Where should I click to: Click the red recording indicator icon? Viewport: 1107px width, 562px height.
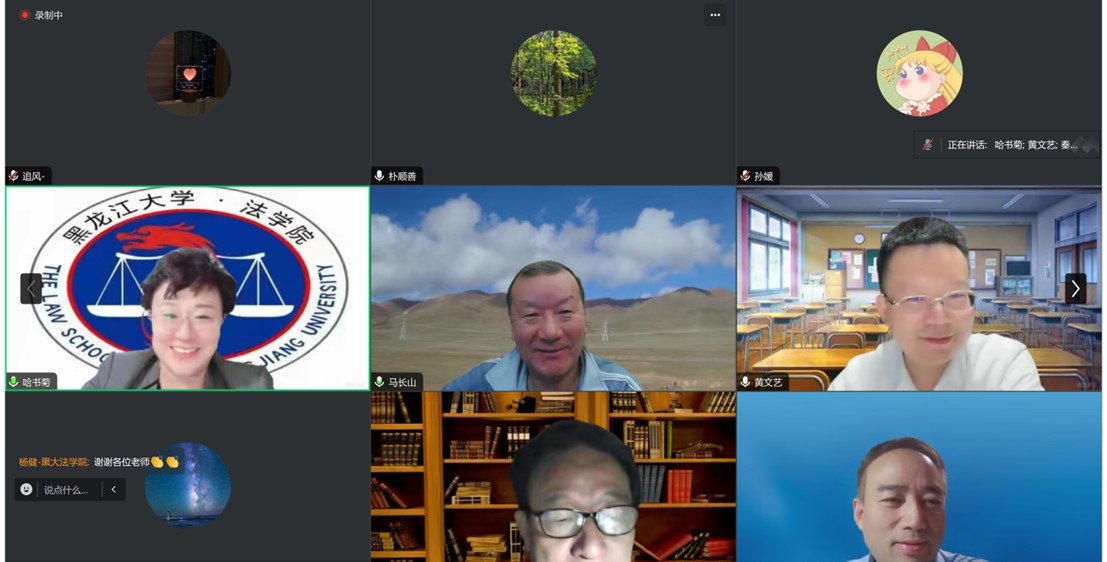tap(25, 15)
